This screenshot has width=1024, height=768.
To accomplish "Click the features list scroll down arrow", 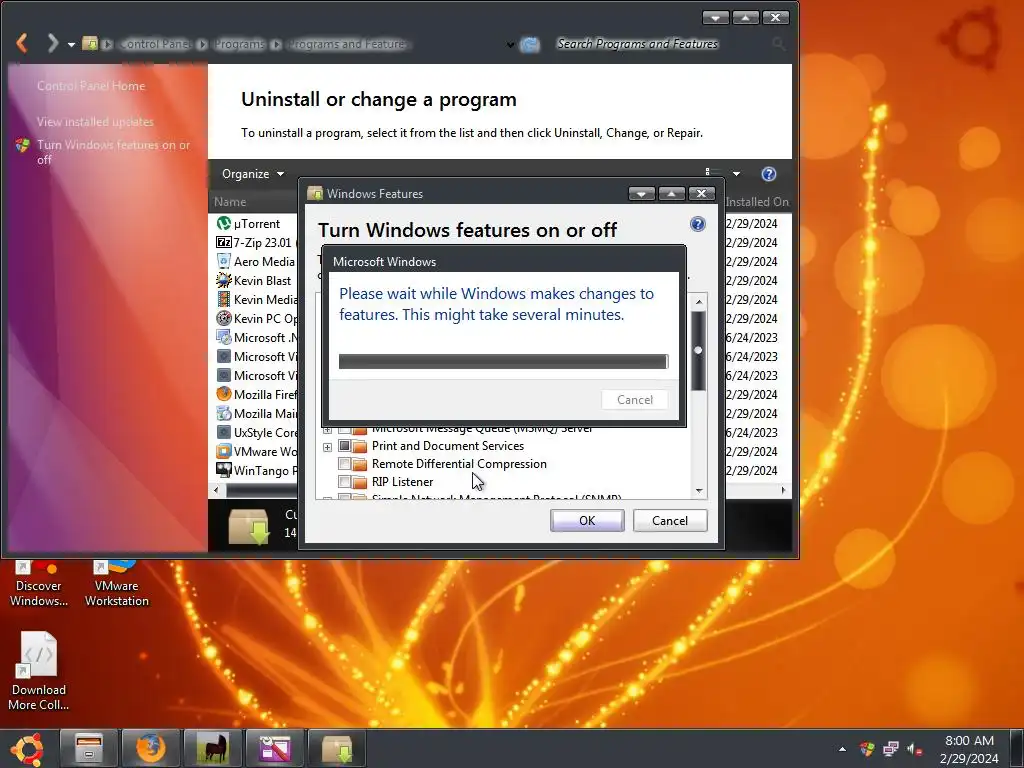I will (x=699, y=490).
